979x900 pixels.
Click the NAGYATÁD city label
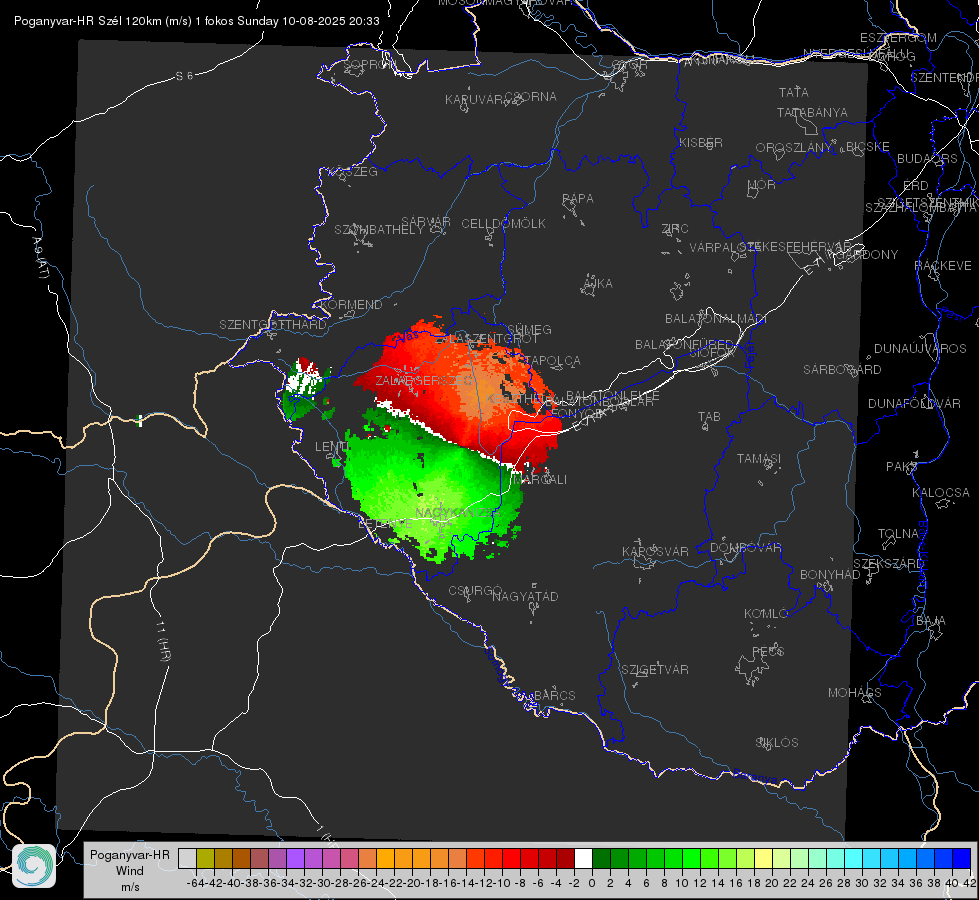point(525,596)
